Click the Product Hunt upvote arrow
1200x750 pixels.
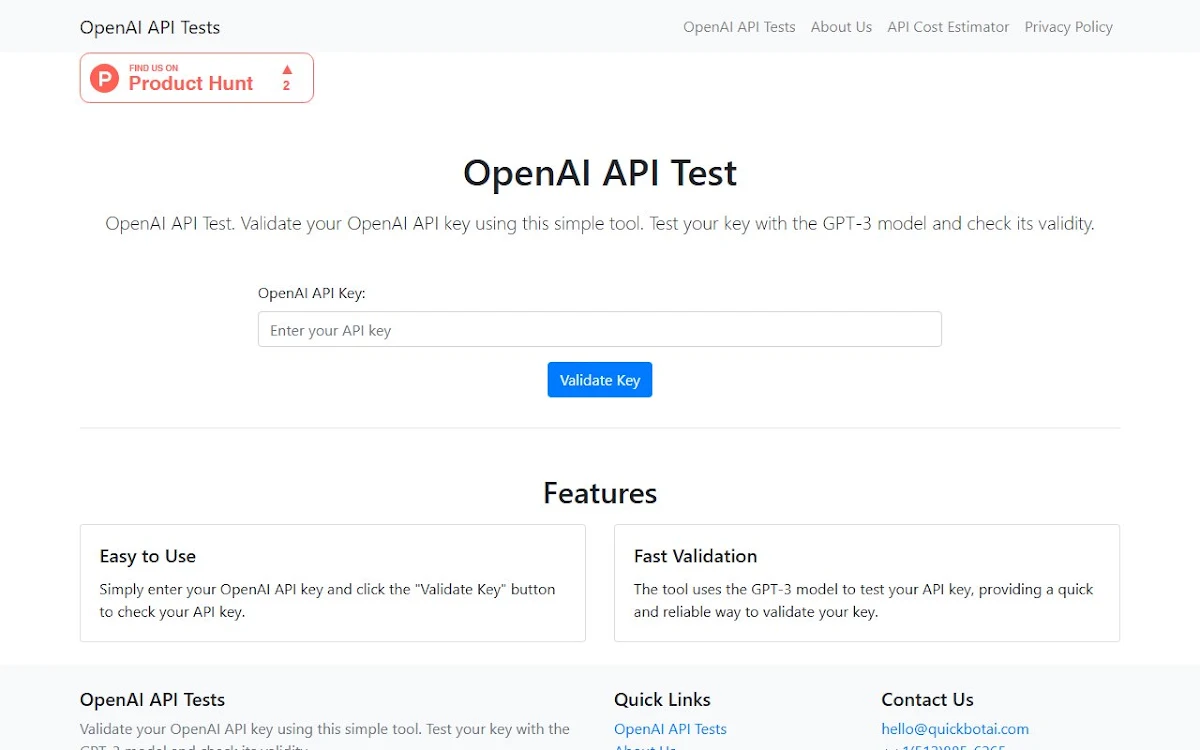287,70
